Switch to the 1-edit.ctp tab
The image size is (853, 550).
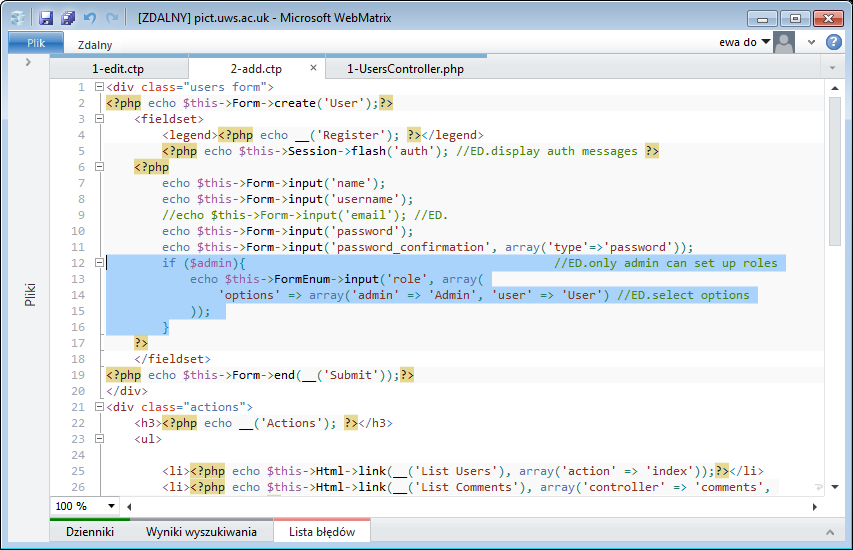pyautogui.click(x=118, y=69)
